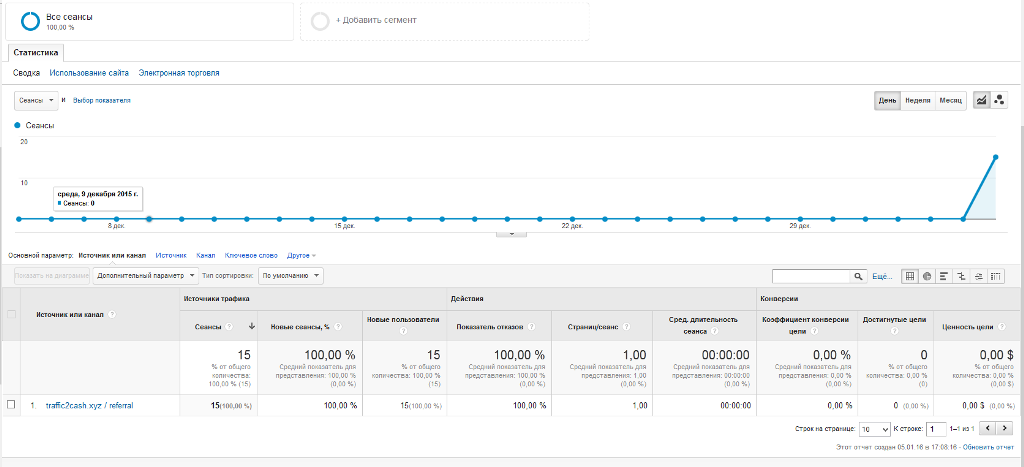Switch chart to motion bubbles icon
Screen dimensions: 1024x467
pos(998,101)
